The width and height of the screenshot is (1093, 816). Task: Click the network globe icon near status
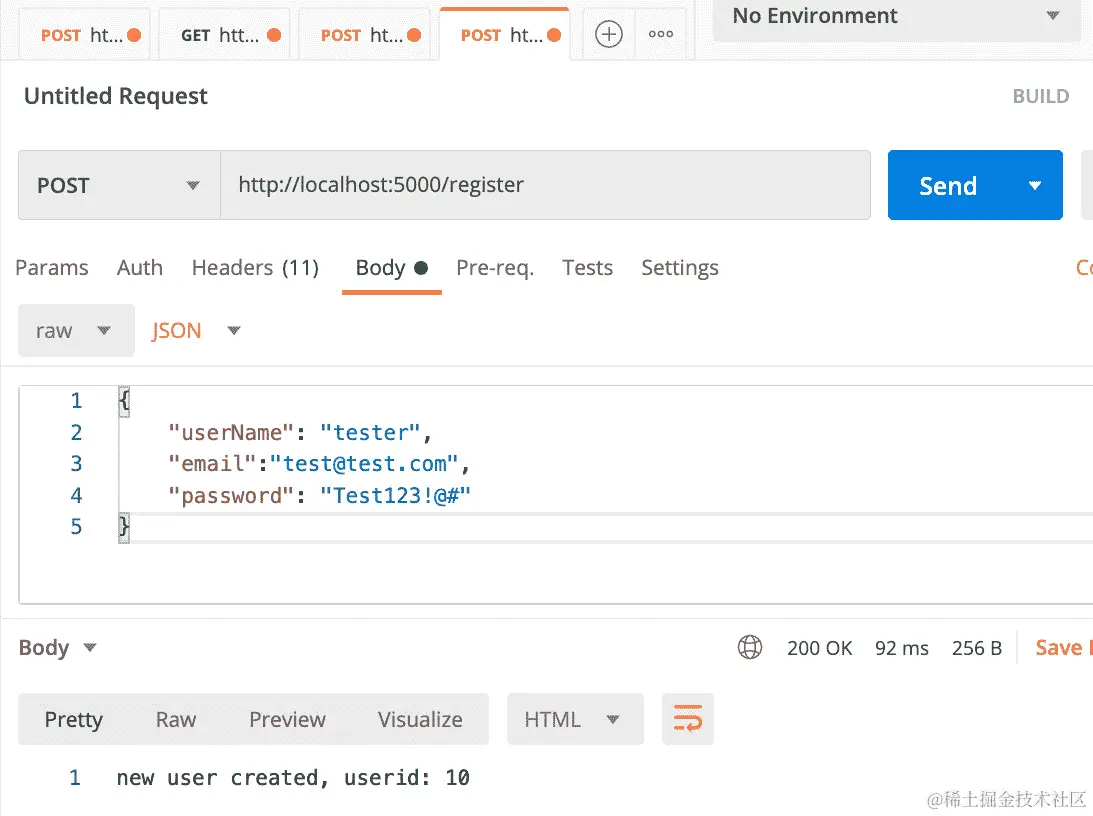[750, 647]
